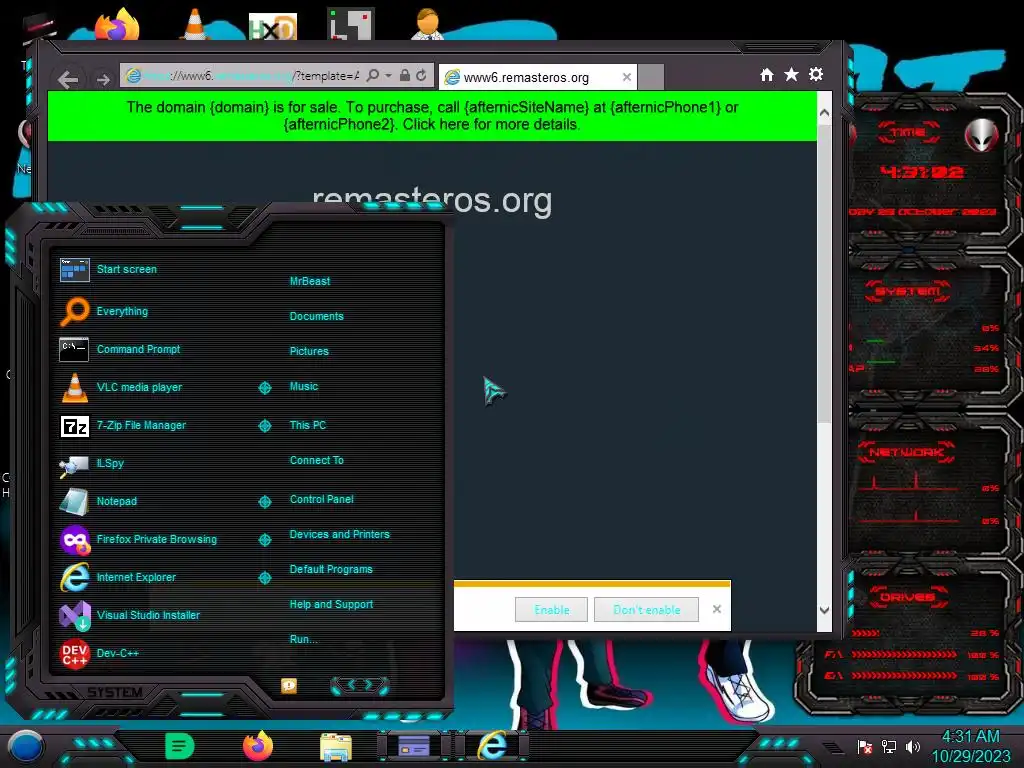
Task: Click the page scrollbar up arrow
Action: pos(824,112)
